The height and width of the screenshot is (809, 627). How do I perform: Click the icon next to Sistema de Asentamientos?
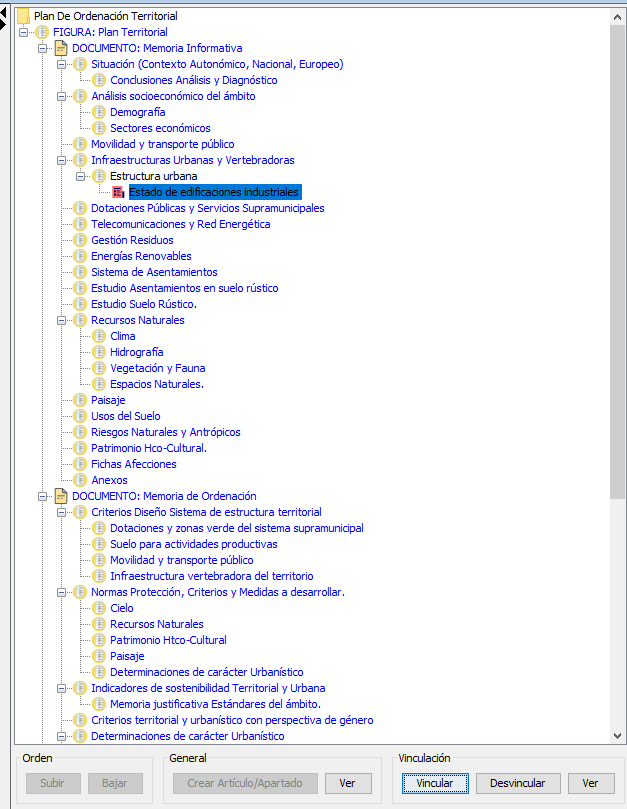[x=80, y=272]
